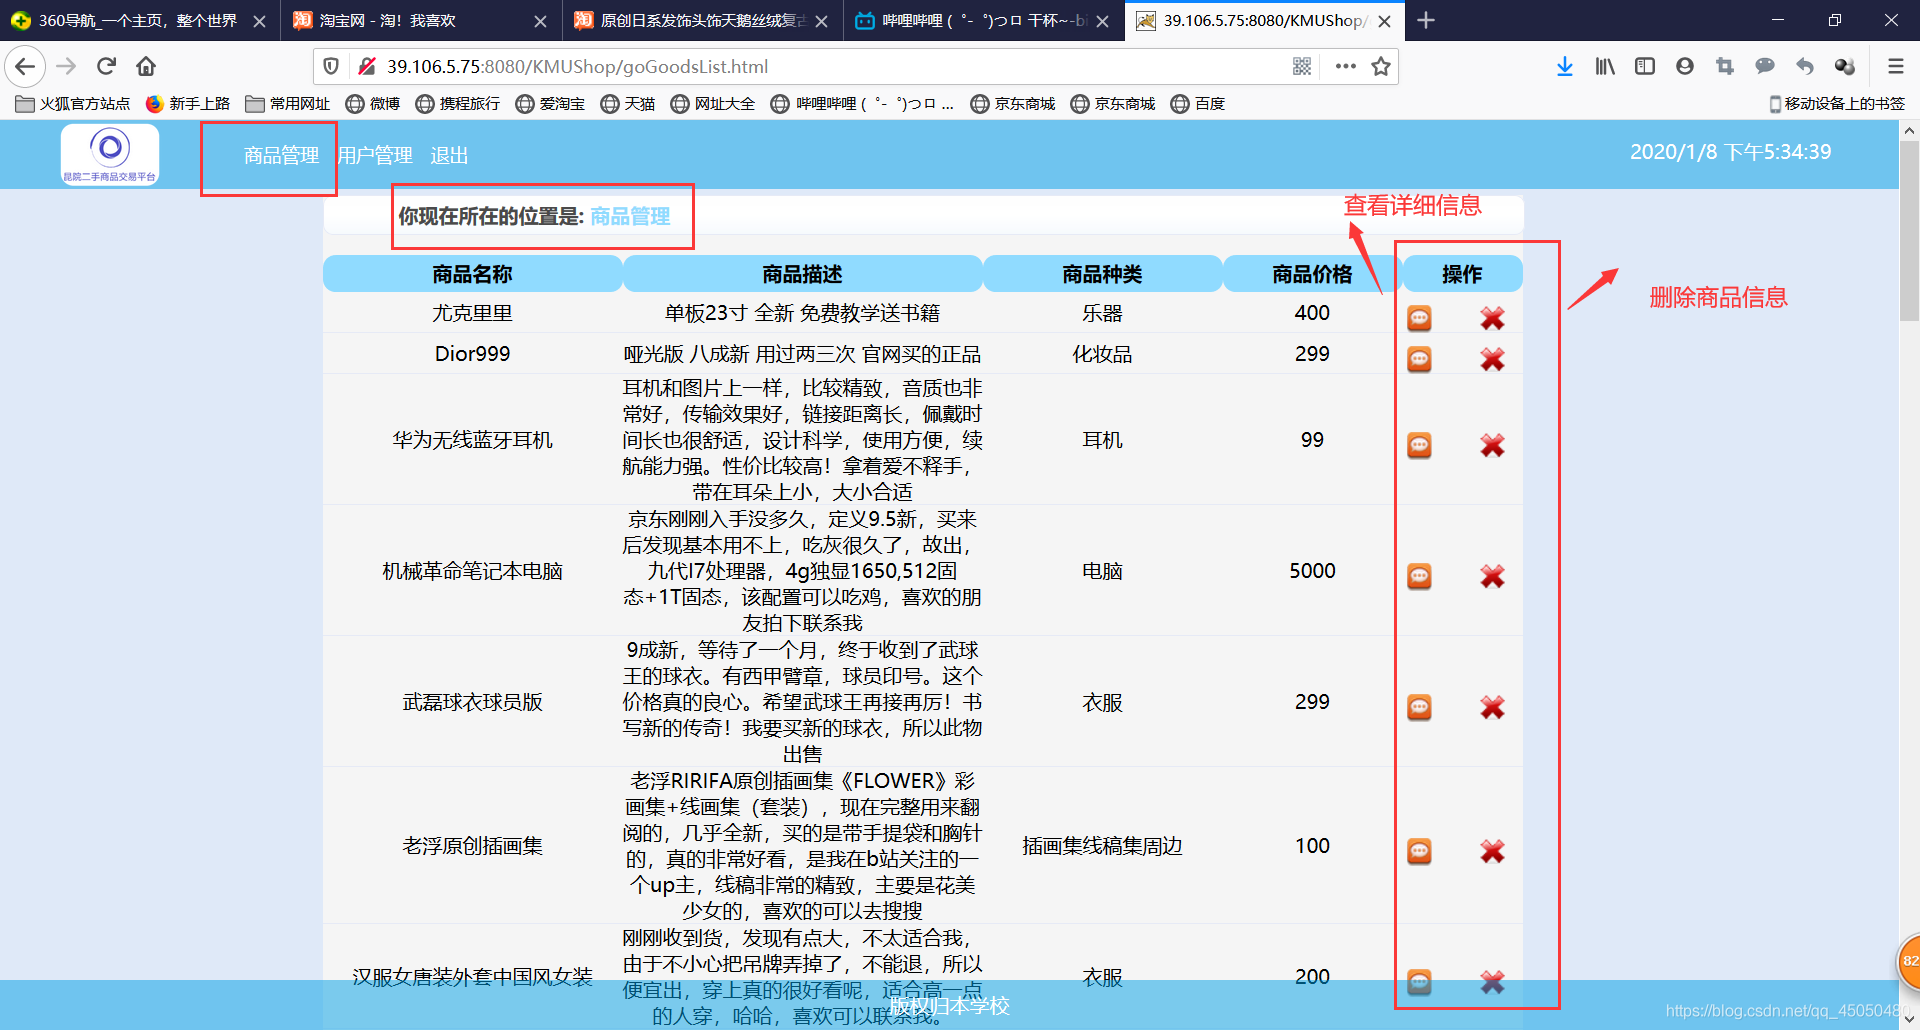The image size is (1920, 1030).
Task: Click the 5000 price cell
Action: [1312, 571]
